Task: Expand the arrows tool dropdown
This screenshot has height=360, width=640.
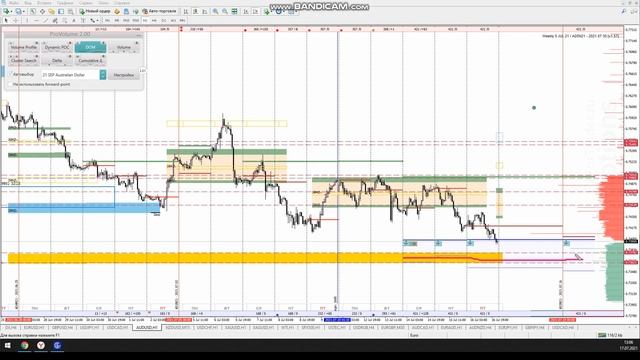Action: [98, 20]
